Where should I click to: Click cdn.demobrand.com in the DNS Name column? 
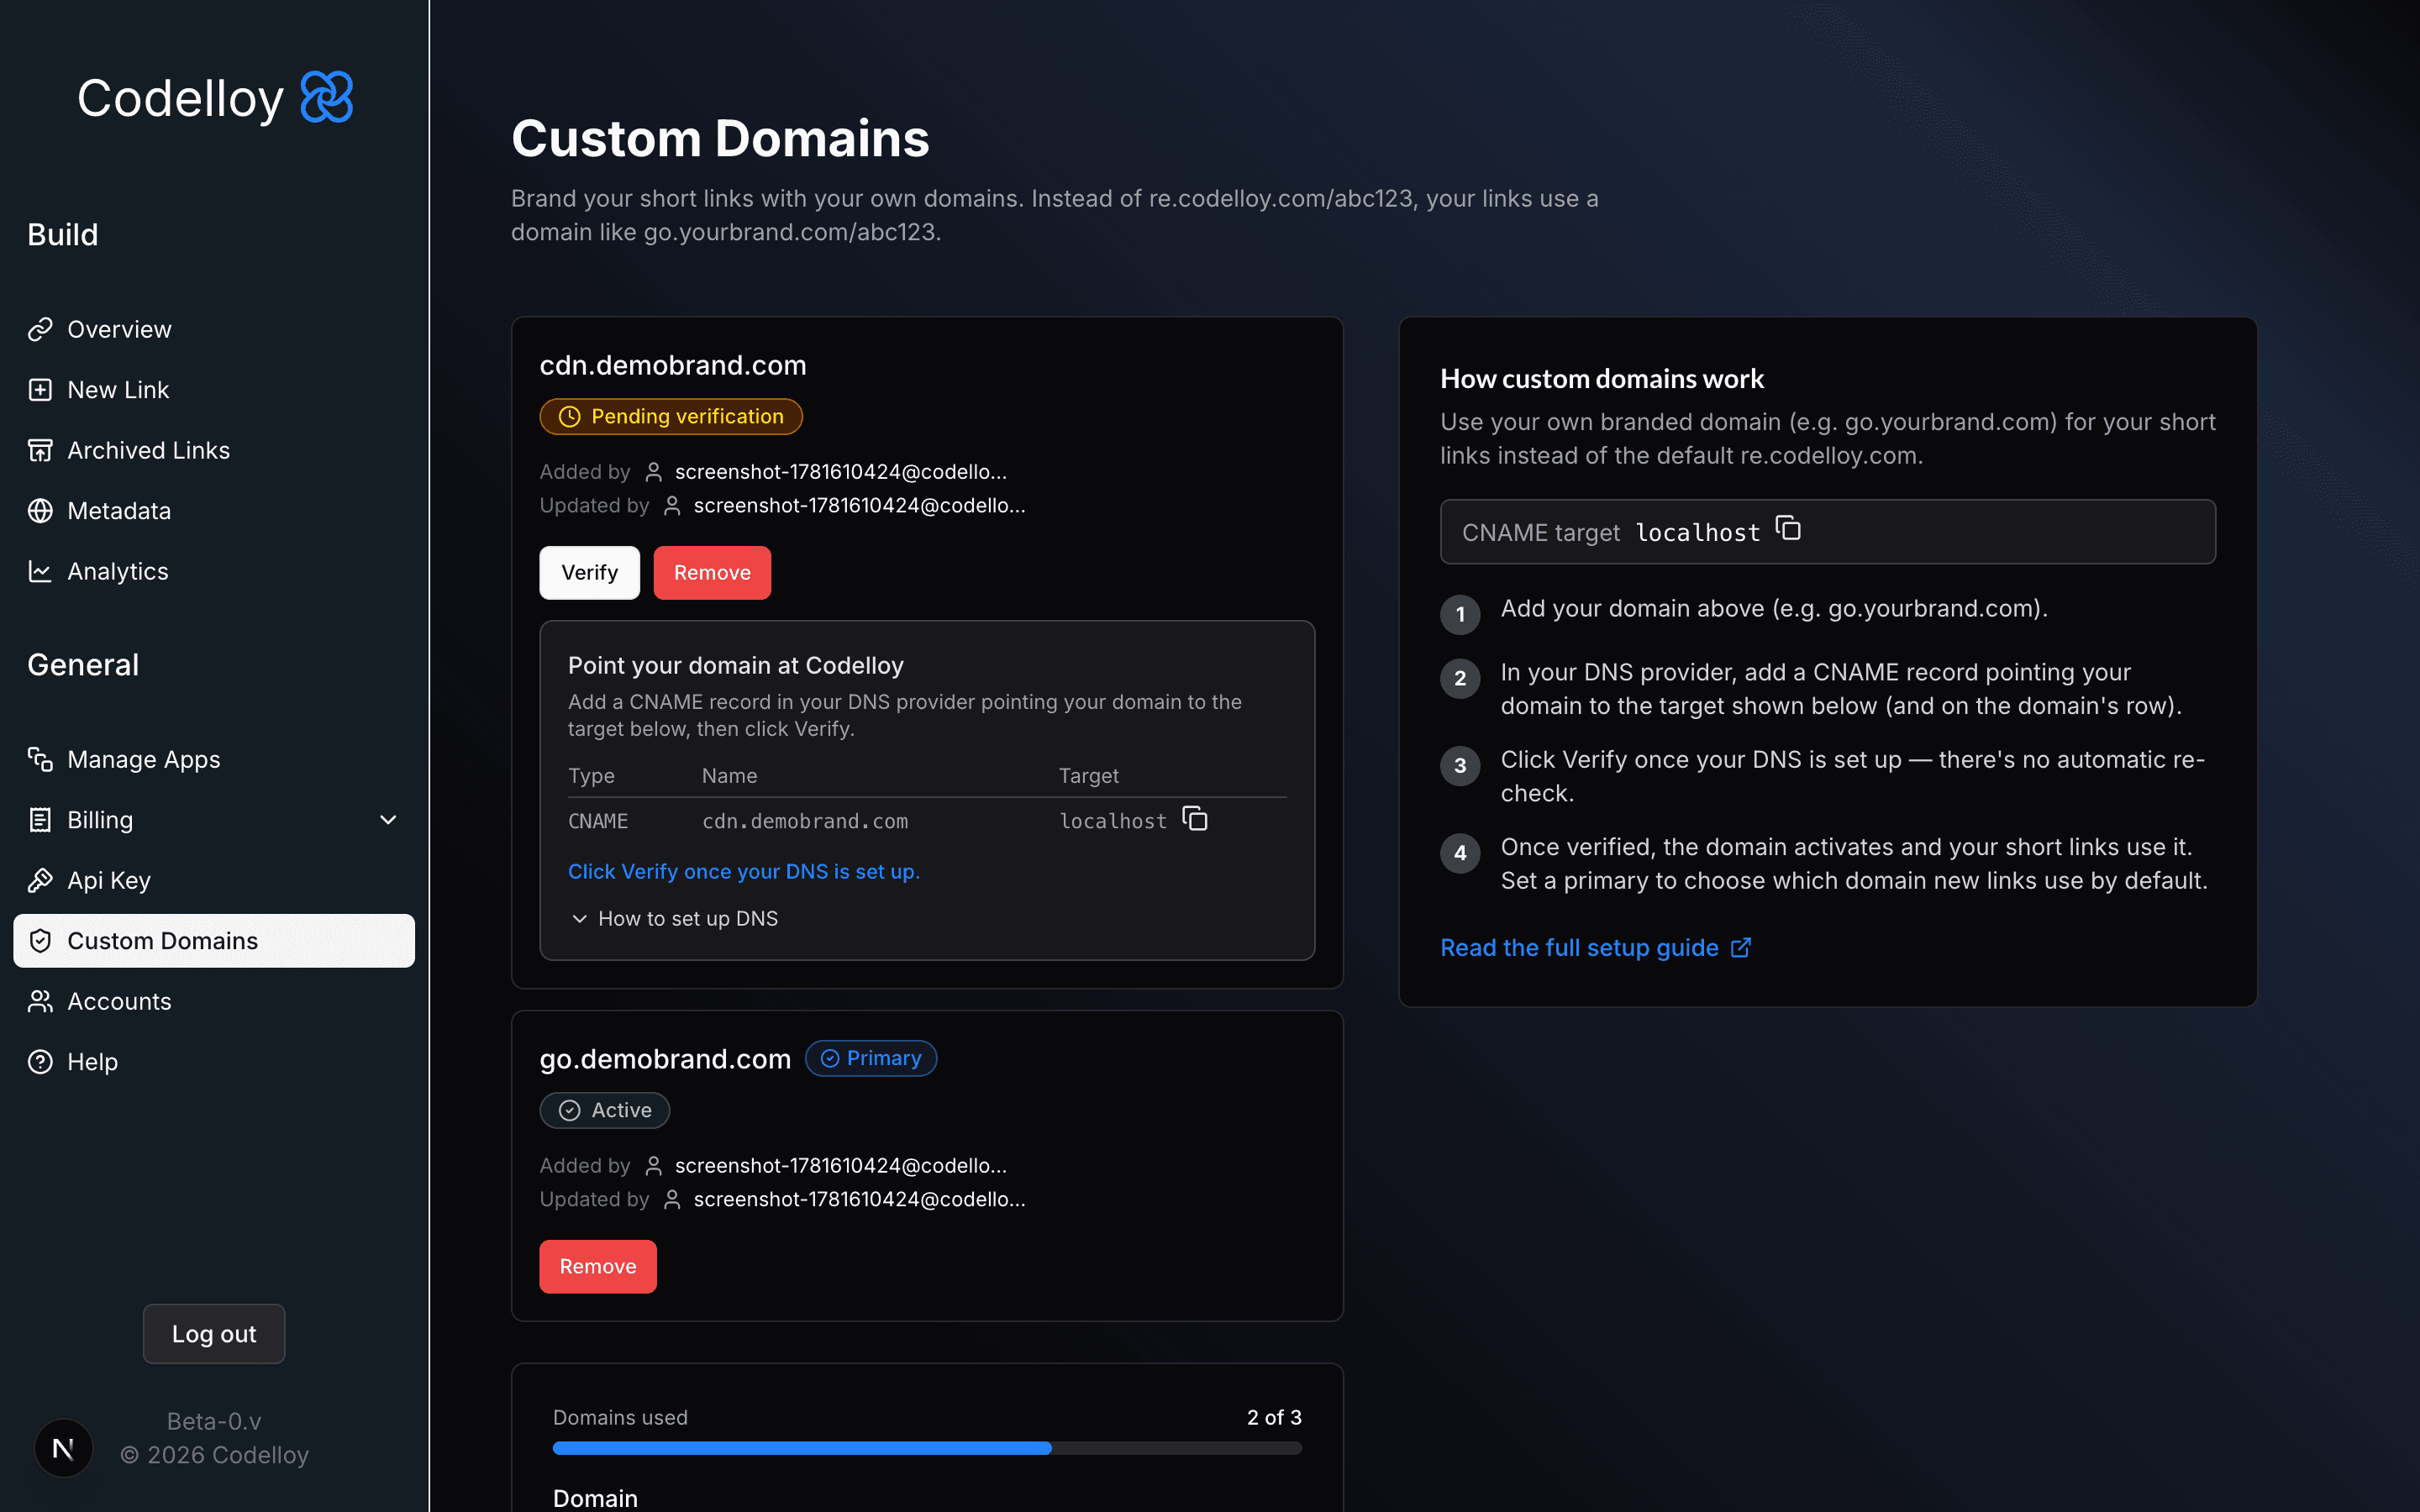click(x=805, y=821)
